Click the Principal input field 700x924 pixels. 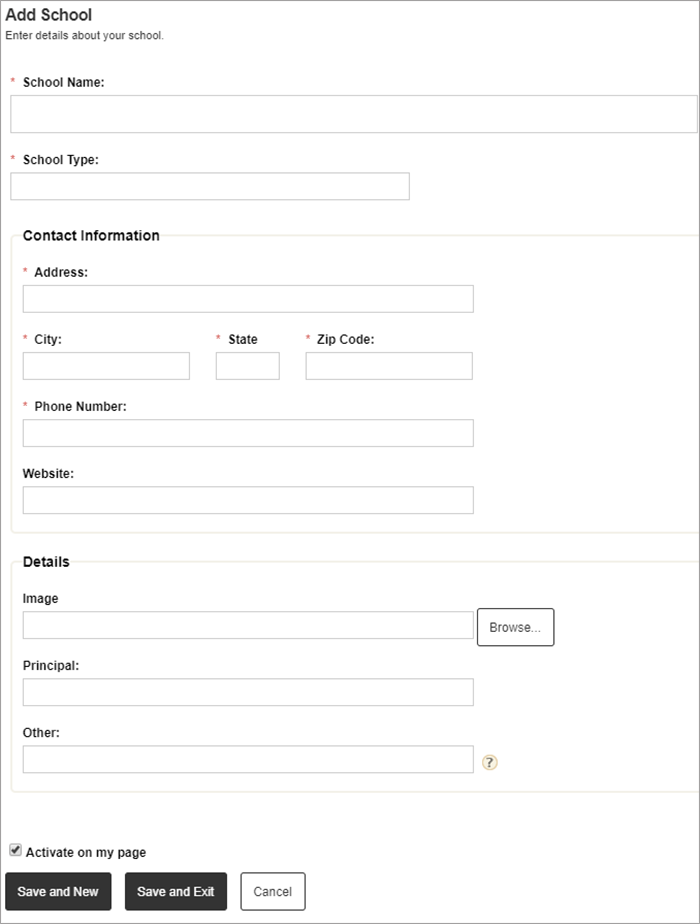[x=247, y=691]
